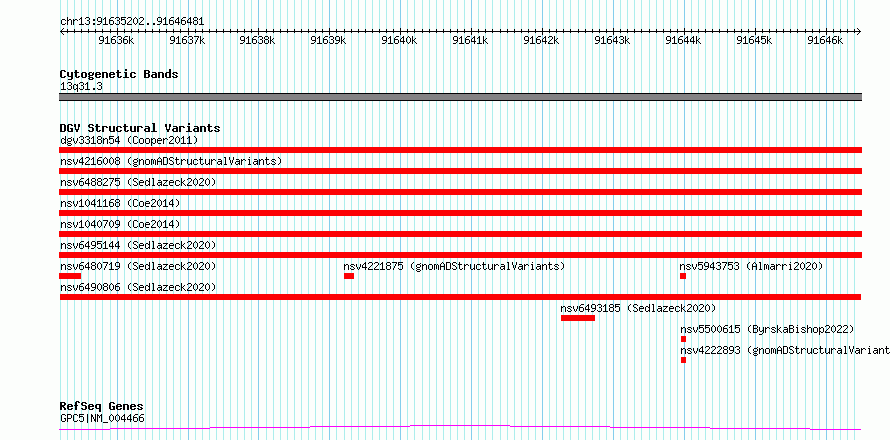The width and height of the screenshot is (890, 440).
Task: Click the red bar under nsv4216008
Action: click(x=460, y=171)
